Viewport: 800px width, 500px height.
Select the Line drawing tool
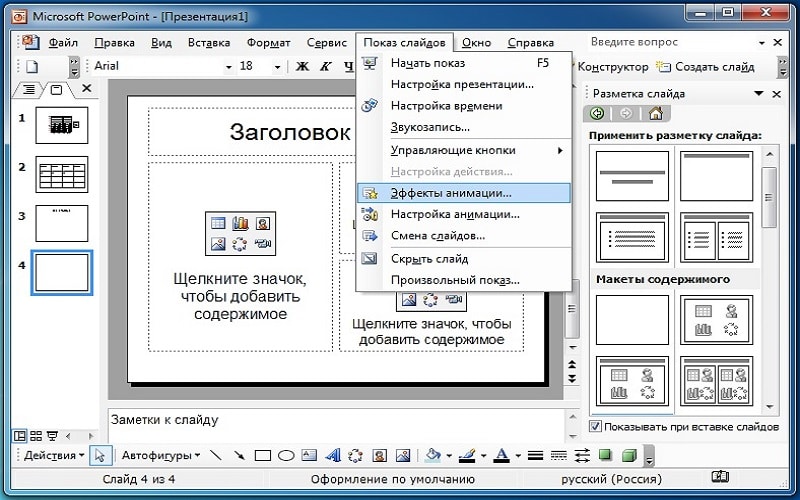(216, 455)
